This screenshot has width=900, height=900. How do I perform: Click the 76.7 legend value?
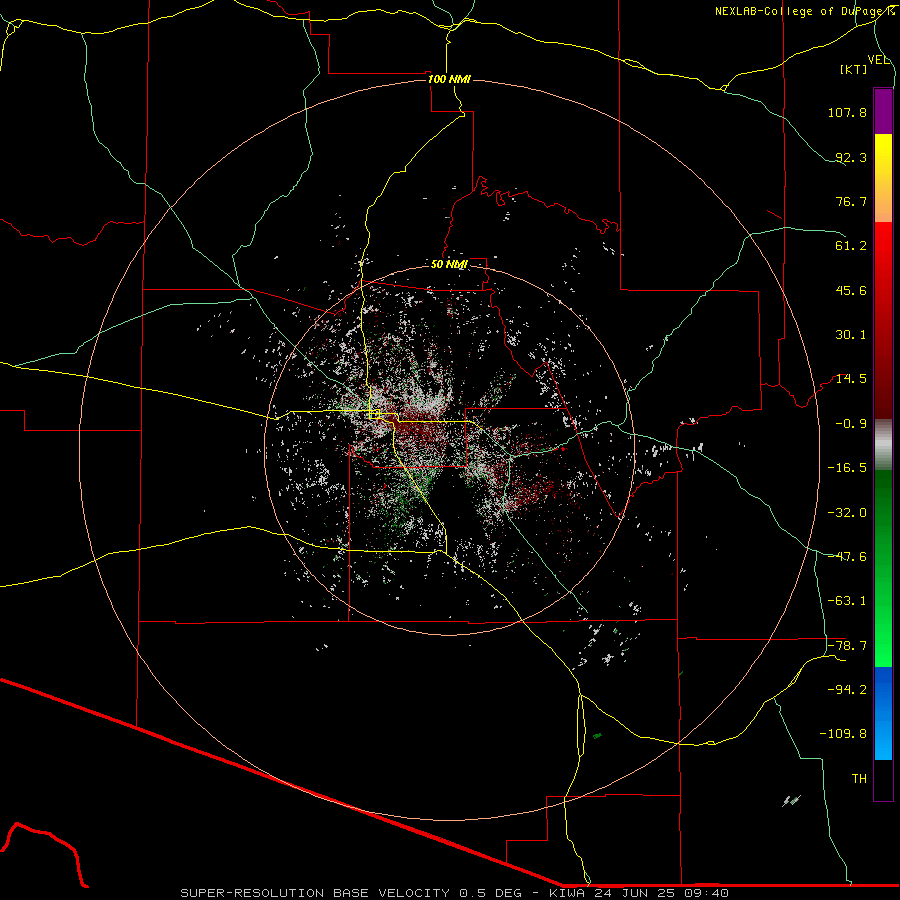[851, 201]
